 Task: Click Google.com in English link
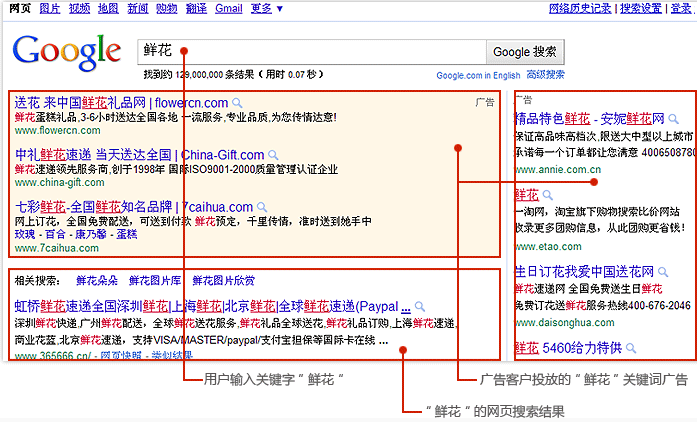point(478,75)
